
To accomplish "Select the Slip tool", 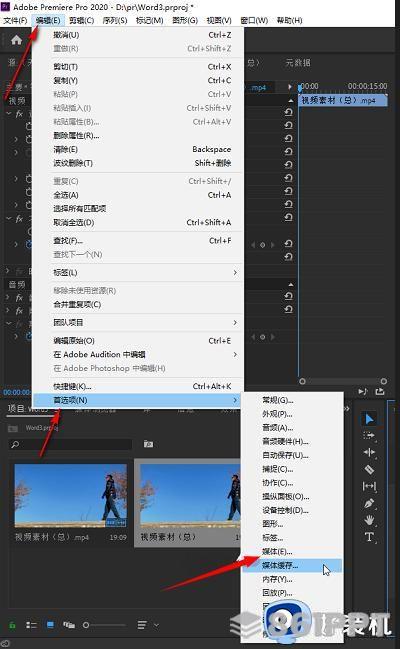I will 369,486.
